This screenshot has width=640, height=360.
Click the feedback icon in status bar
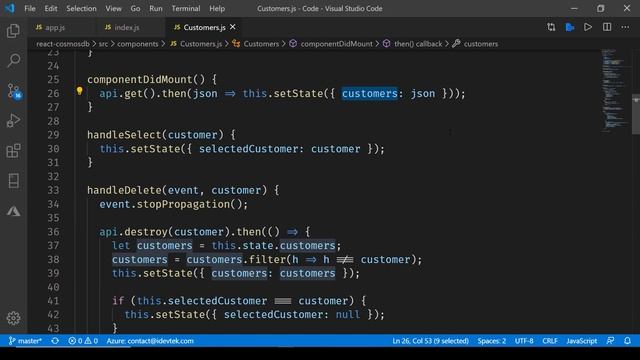(x=610, y=341)
